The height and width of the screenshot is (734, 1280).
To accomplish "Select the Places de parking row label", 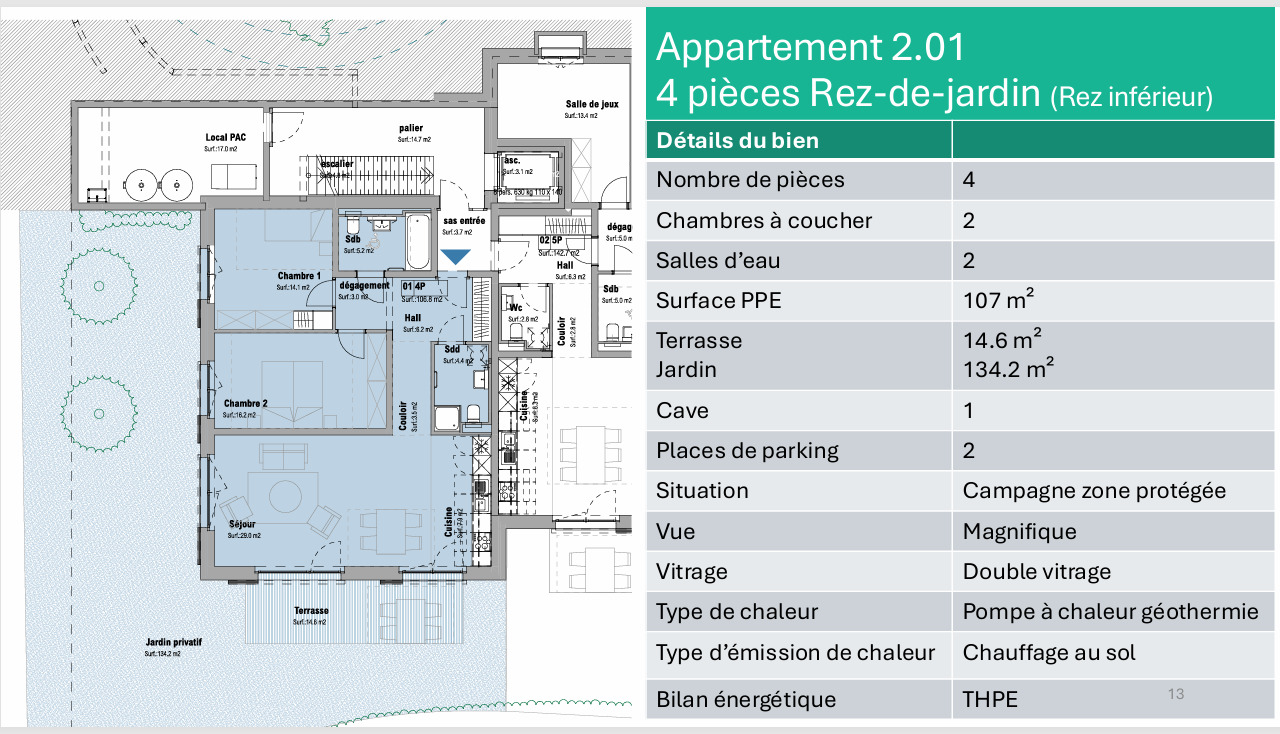I will (x=748, y=450).
